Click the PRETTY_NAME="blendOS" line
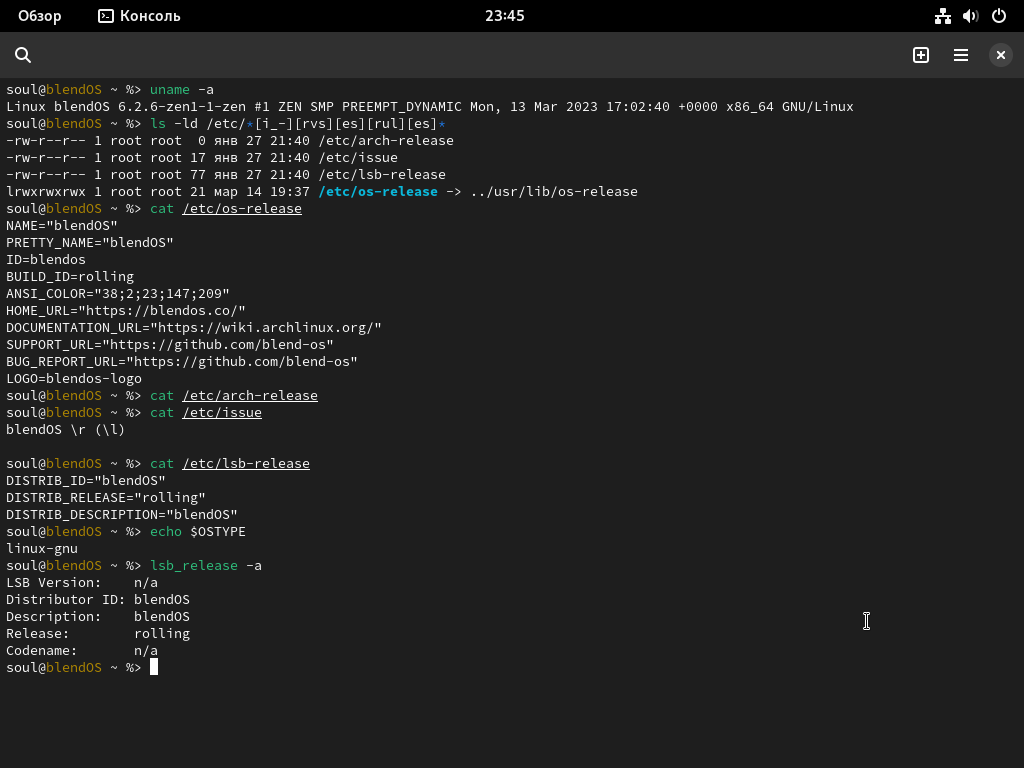 pos(90,242)
